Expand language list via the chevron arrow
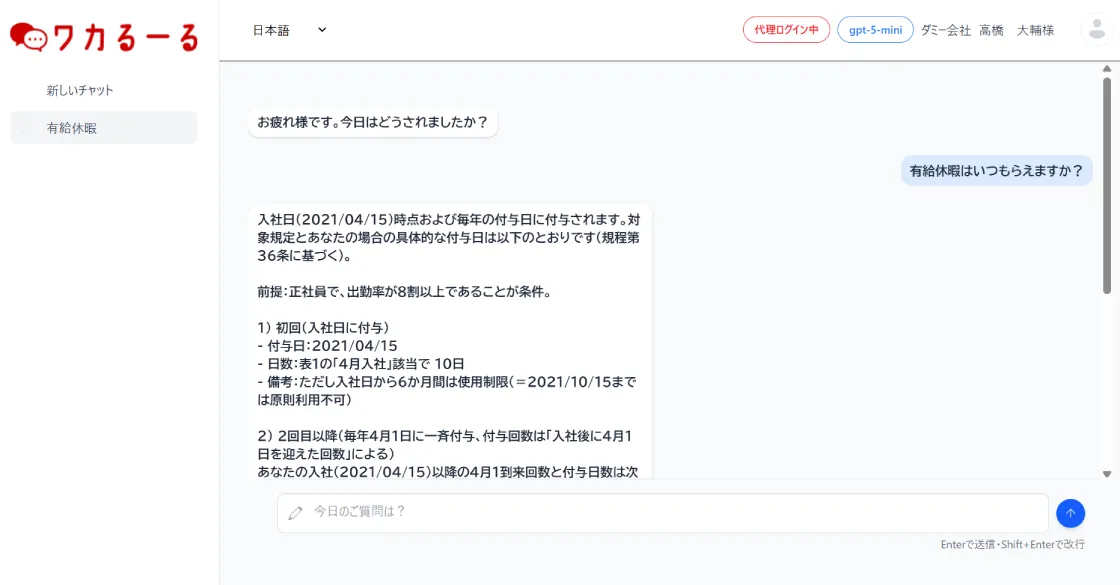 click(x=322, y=30)
